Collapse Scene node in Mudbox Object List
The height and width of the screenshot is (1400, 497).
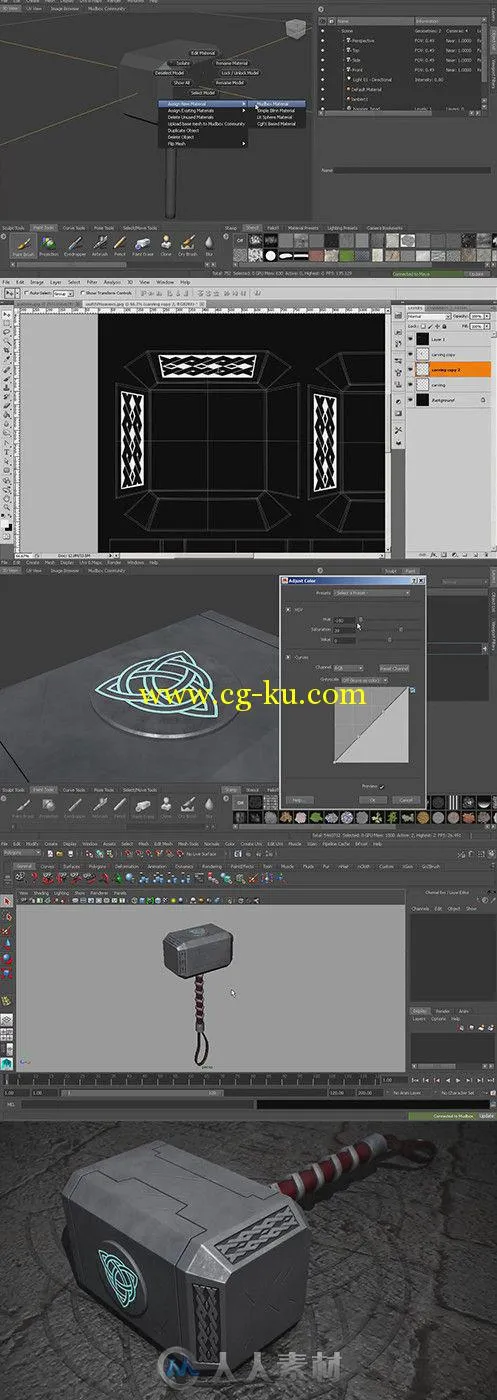(337, 31)
